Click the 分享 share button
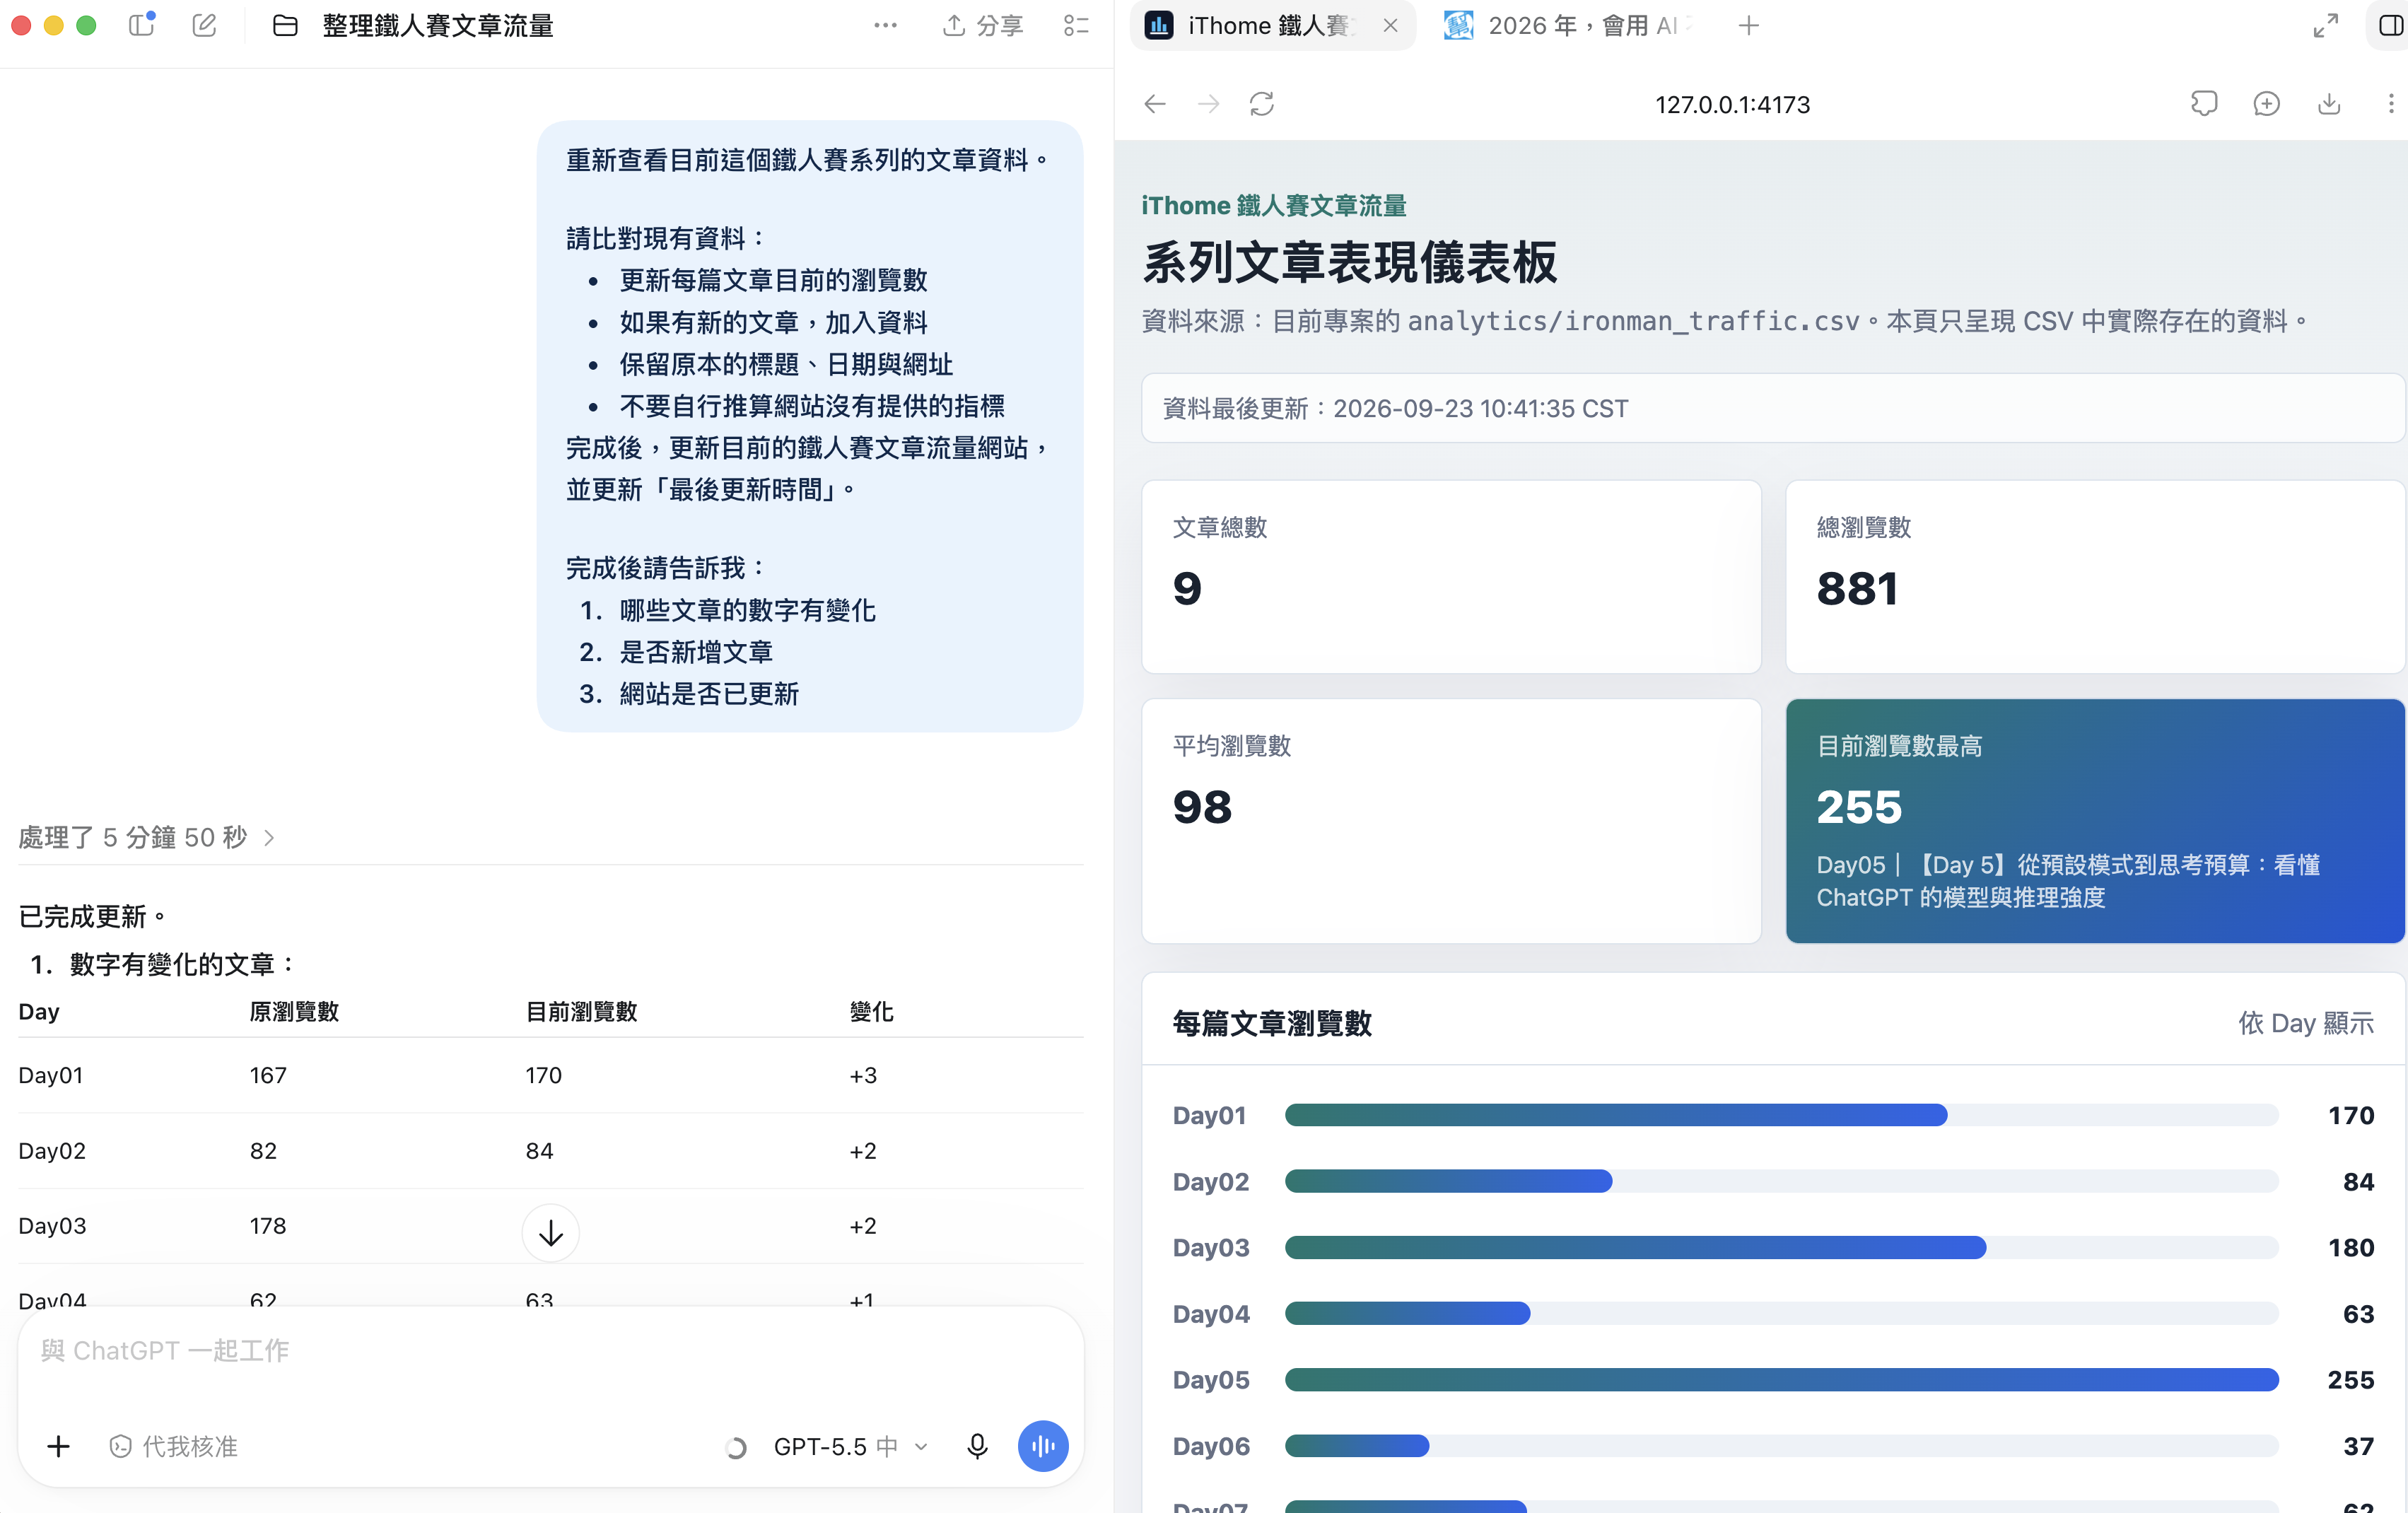 [982, 26]
